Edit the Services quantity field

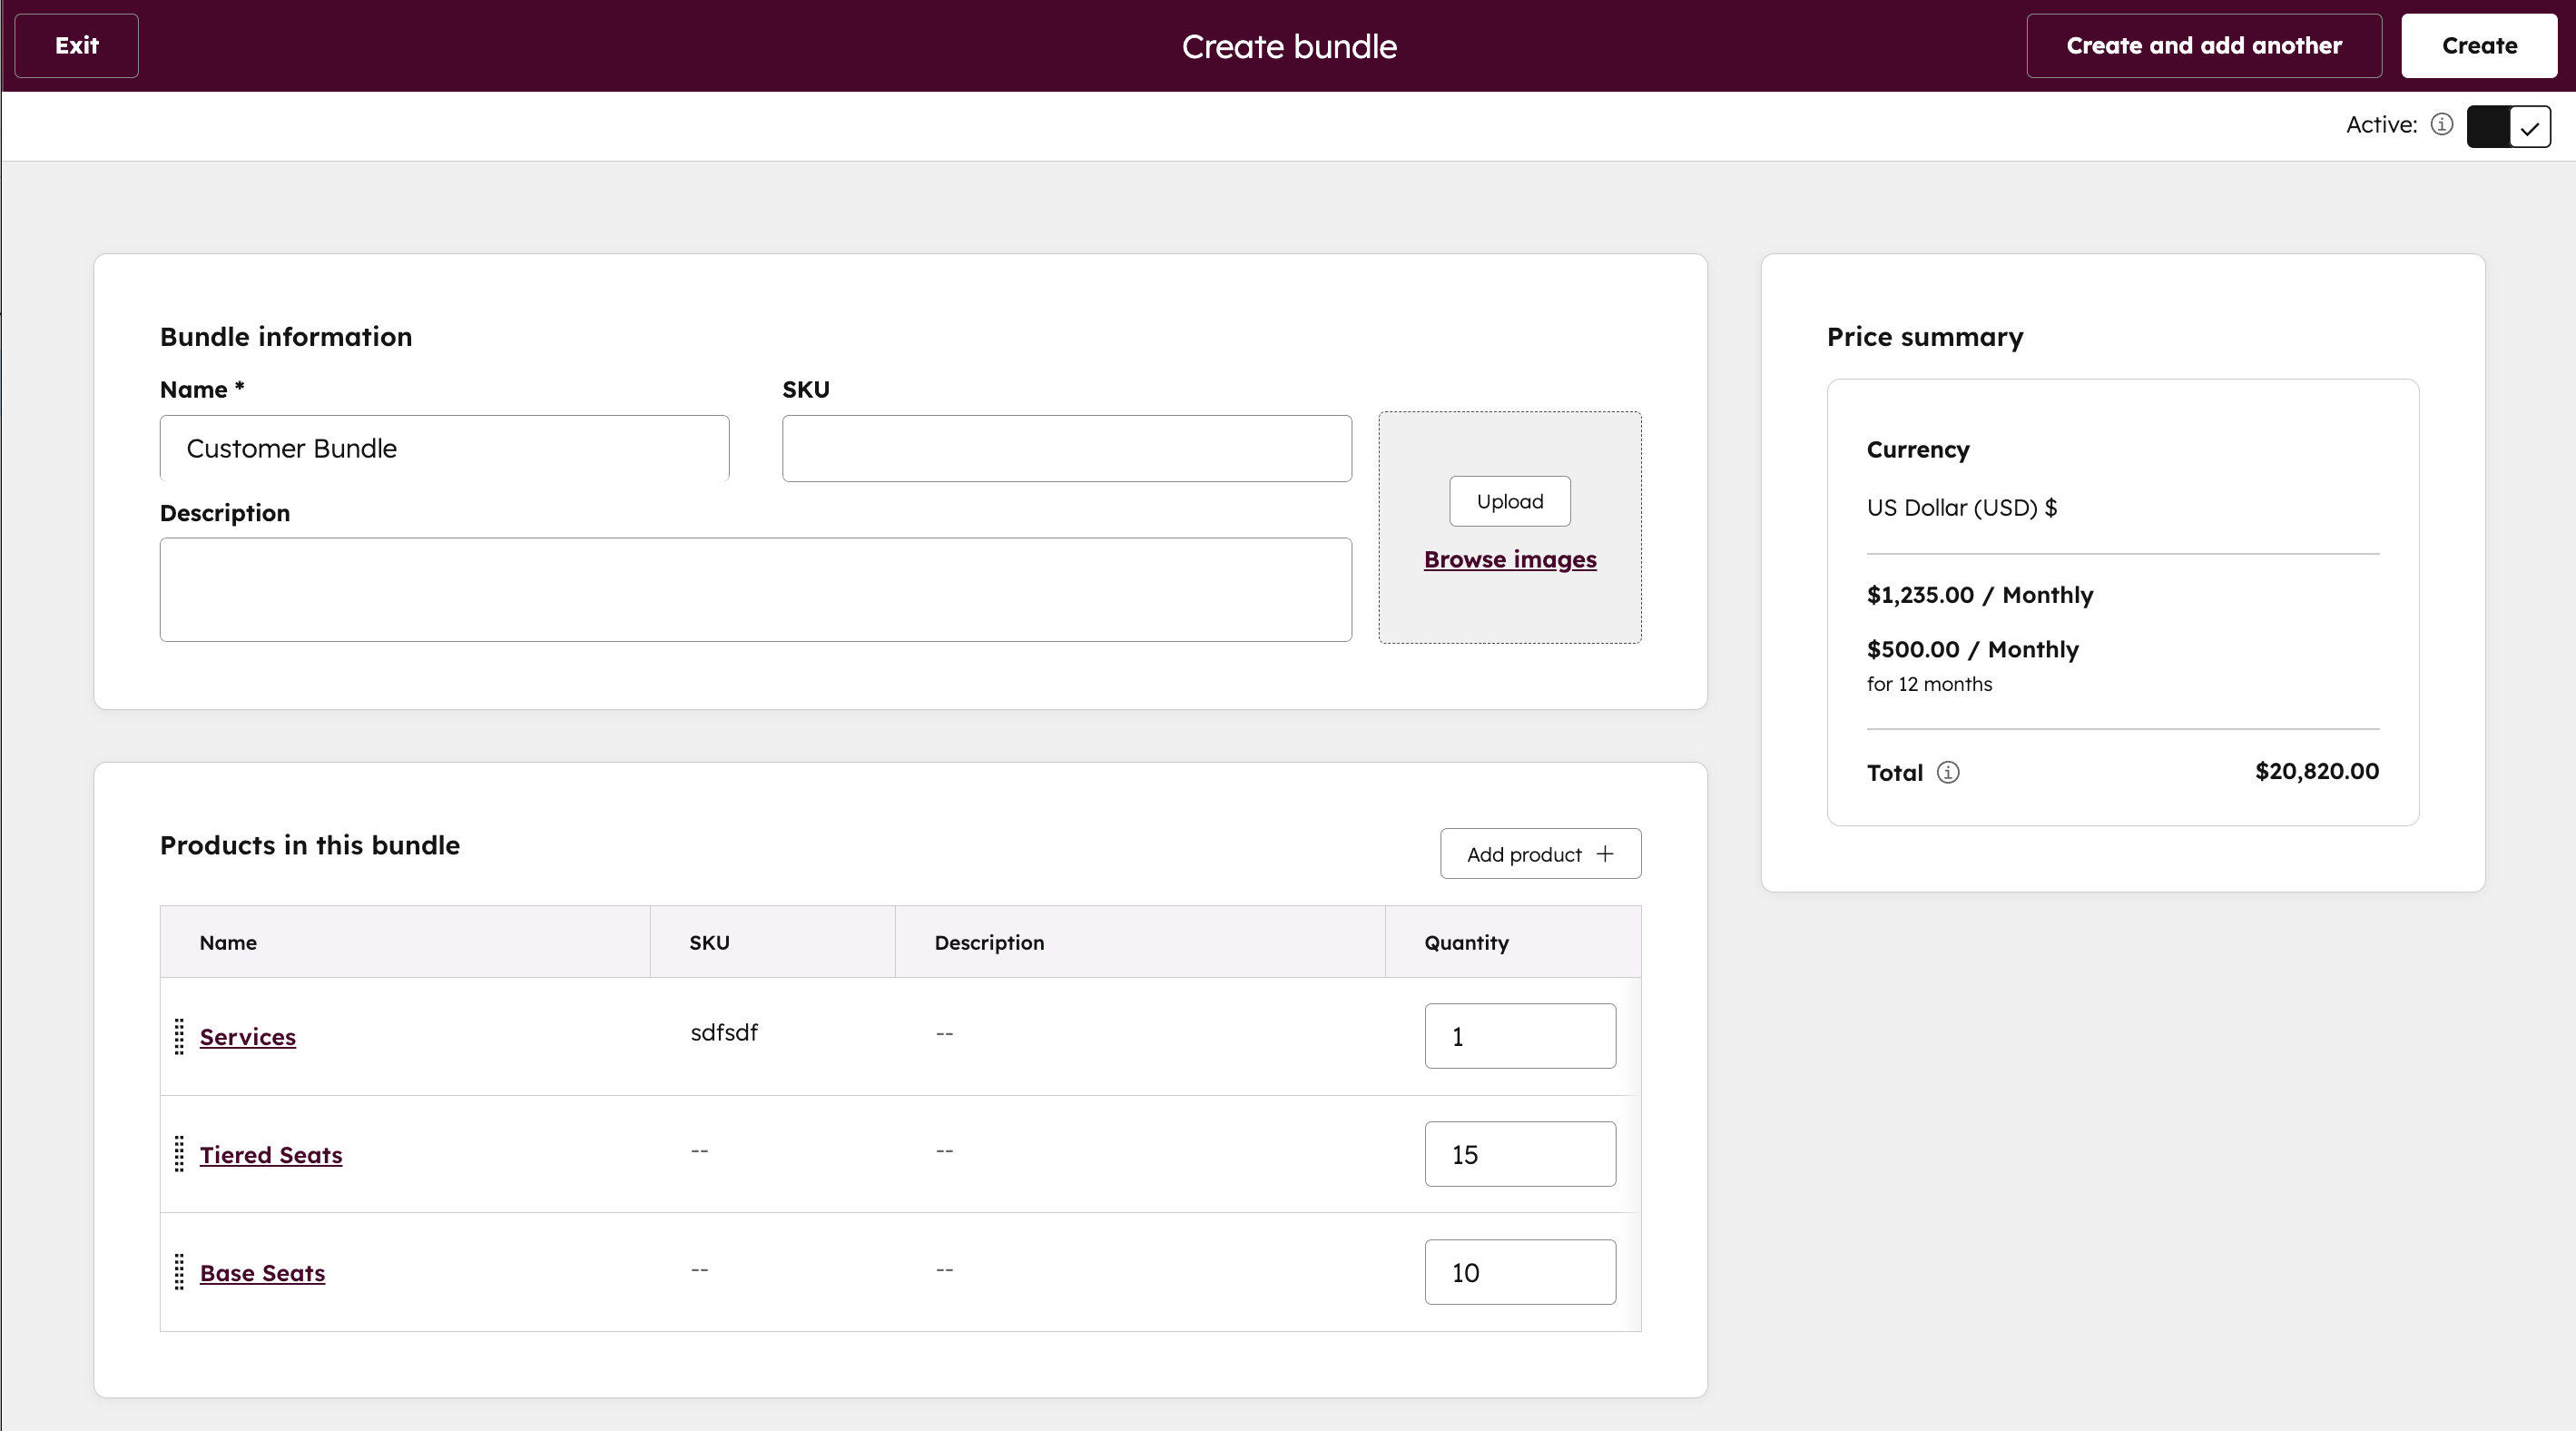click(x=1519, y=1036)
